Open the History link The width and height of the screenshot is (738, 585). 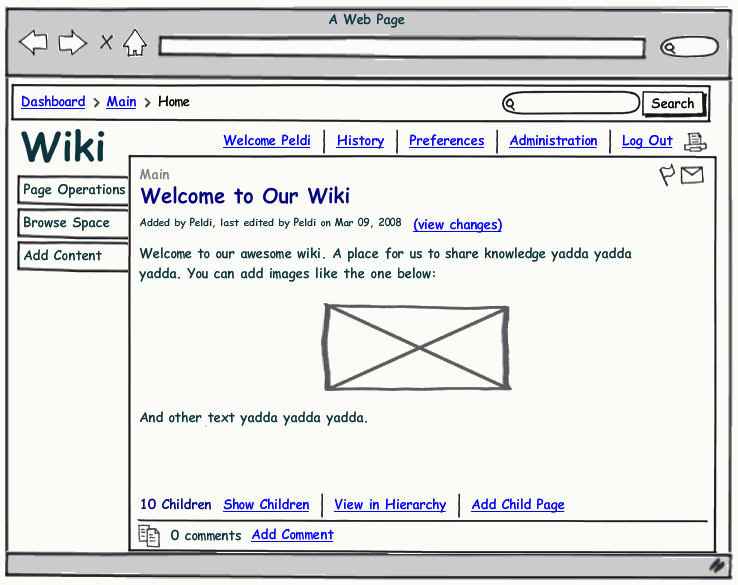pos(360,141)
